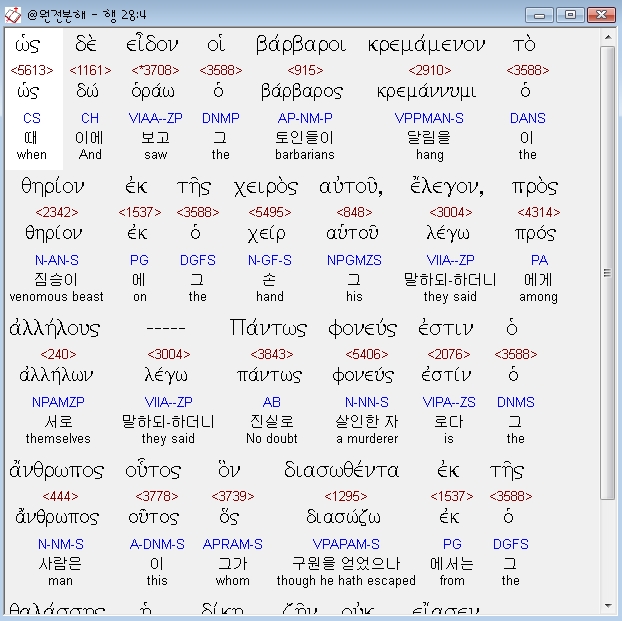The height and width of the screenshot is (621, 622).
Task: Click Strong's number <5406>
Action: (367, 354)
